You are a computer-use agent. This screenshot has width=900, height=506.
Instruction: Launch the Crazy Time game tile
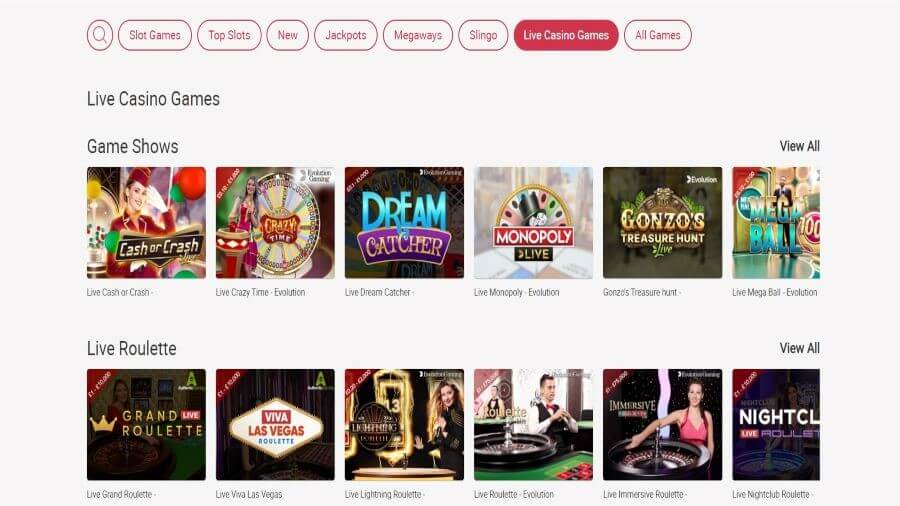click(276, 223)
